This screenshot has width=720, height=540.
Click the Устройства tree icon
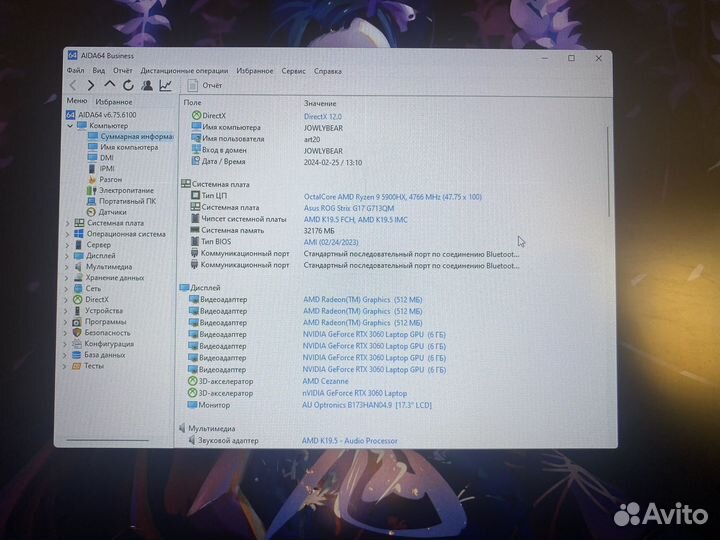pyautogui.click(x=78, y=311)
